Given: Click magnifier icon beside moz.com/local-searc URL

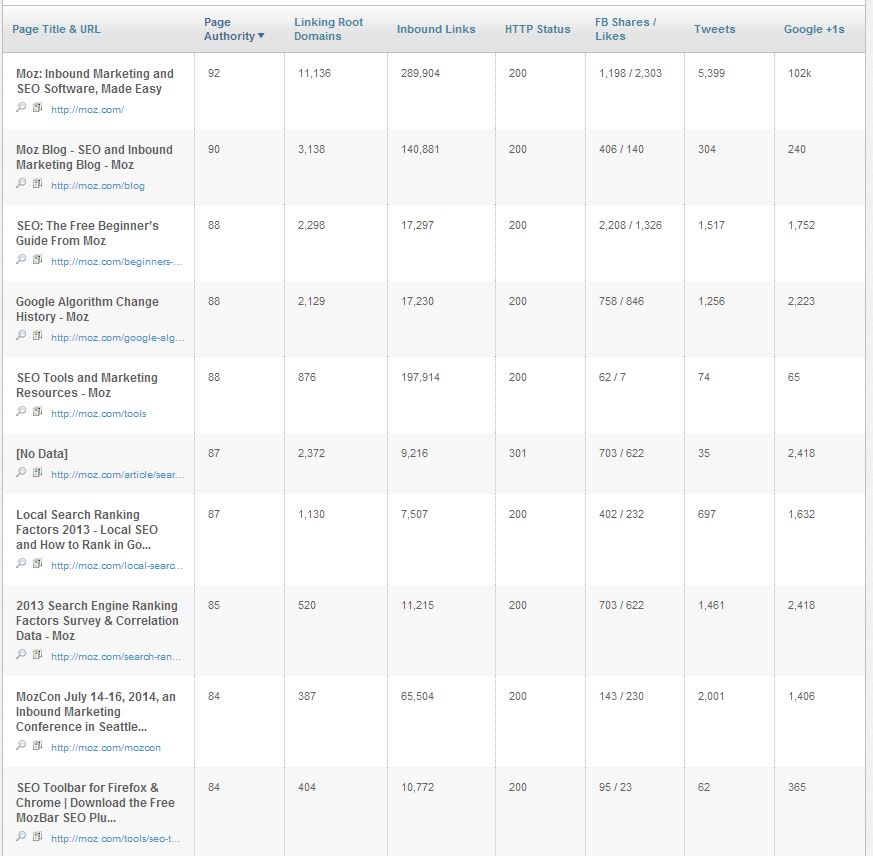Looking at the screenshot, I should click(21, 563).
